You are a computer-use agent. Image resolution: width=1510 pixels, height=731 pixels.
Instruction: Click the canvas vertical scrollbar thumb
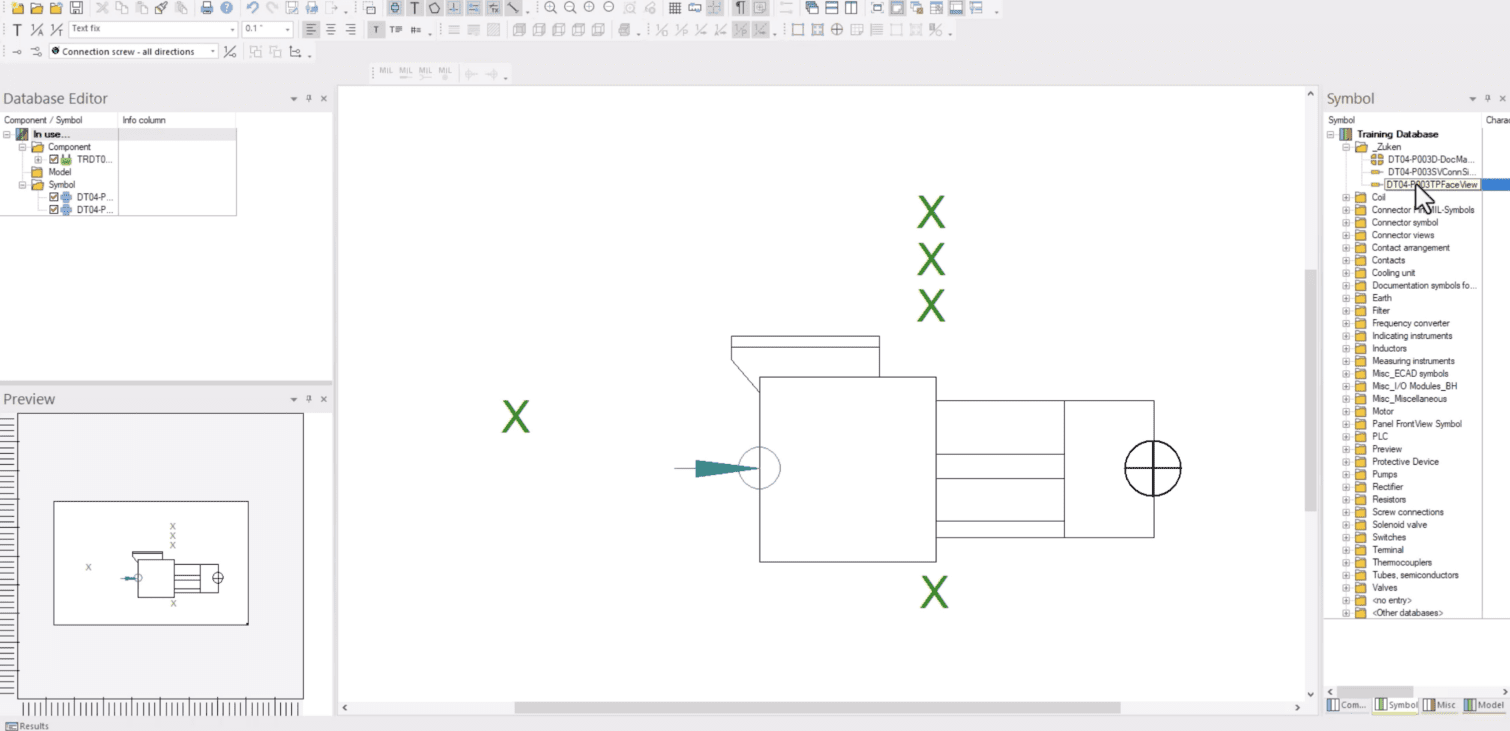[x=1311, y=390]
